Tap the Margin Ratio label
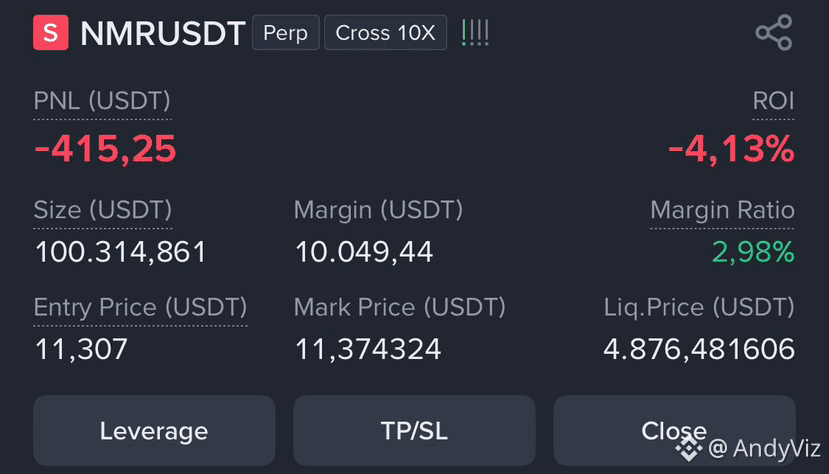Viewport: 829px width, 474px height. point(722,210)
